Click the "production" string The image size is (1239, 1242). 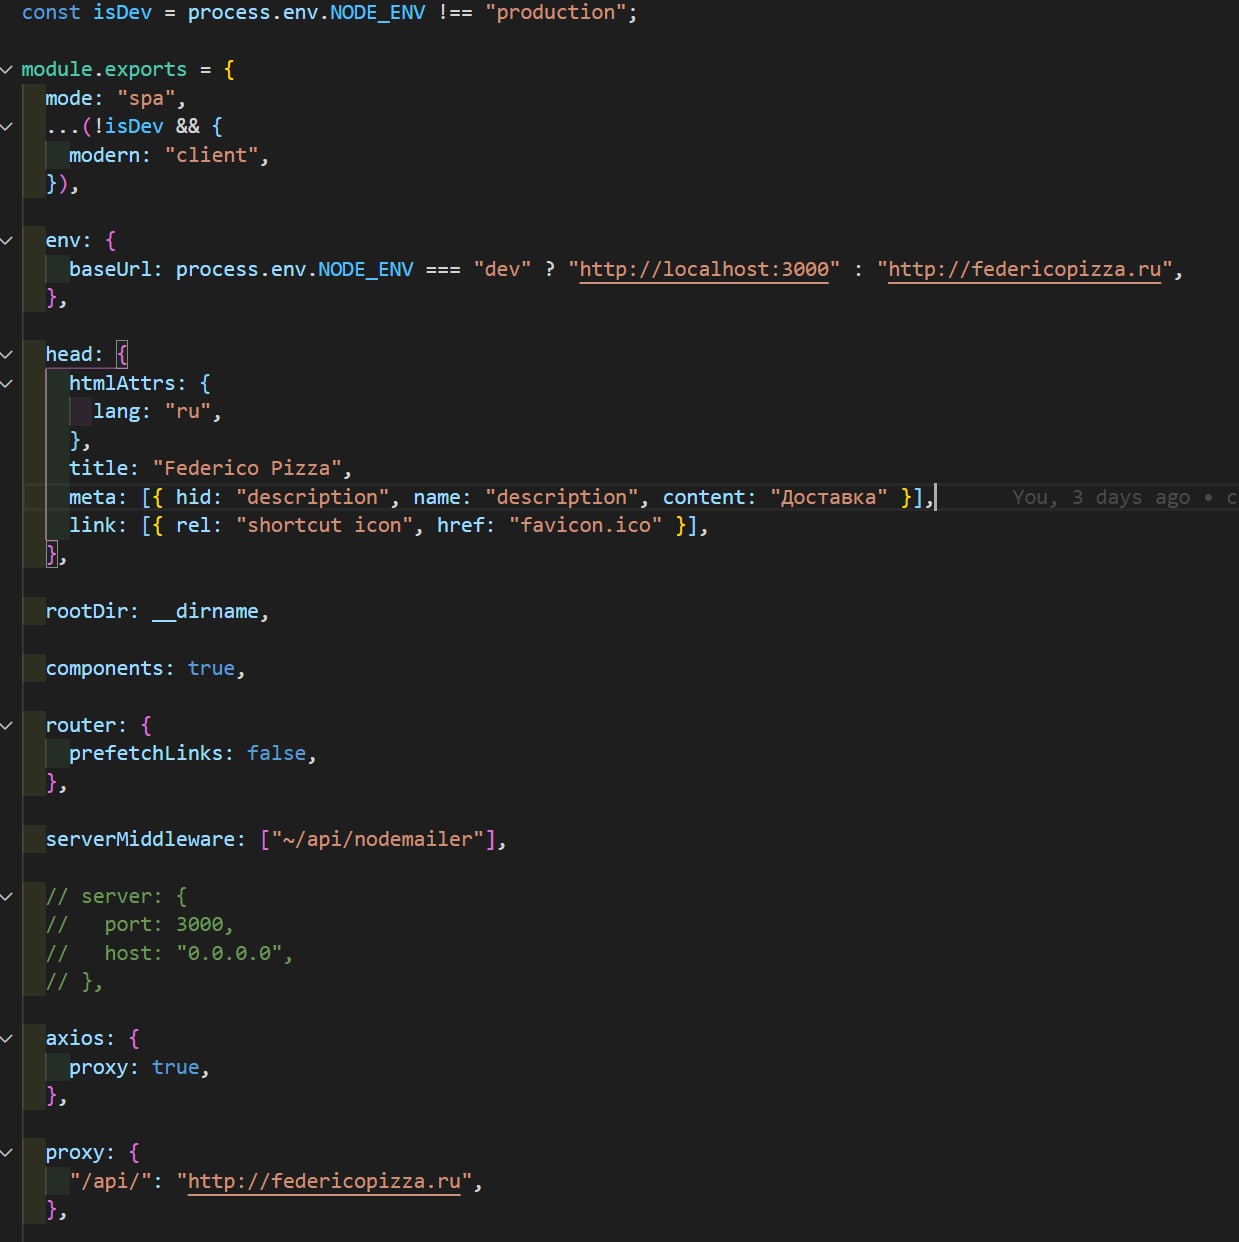(x=555, y=12)
